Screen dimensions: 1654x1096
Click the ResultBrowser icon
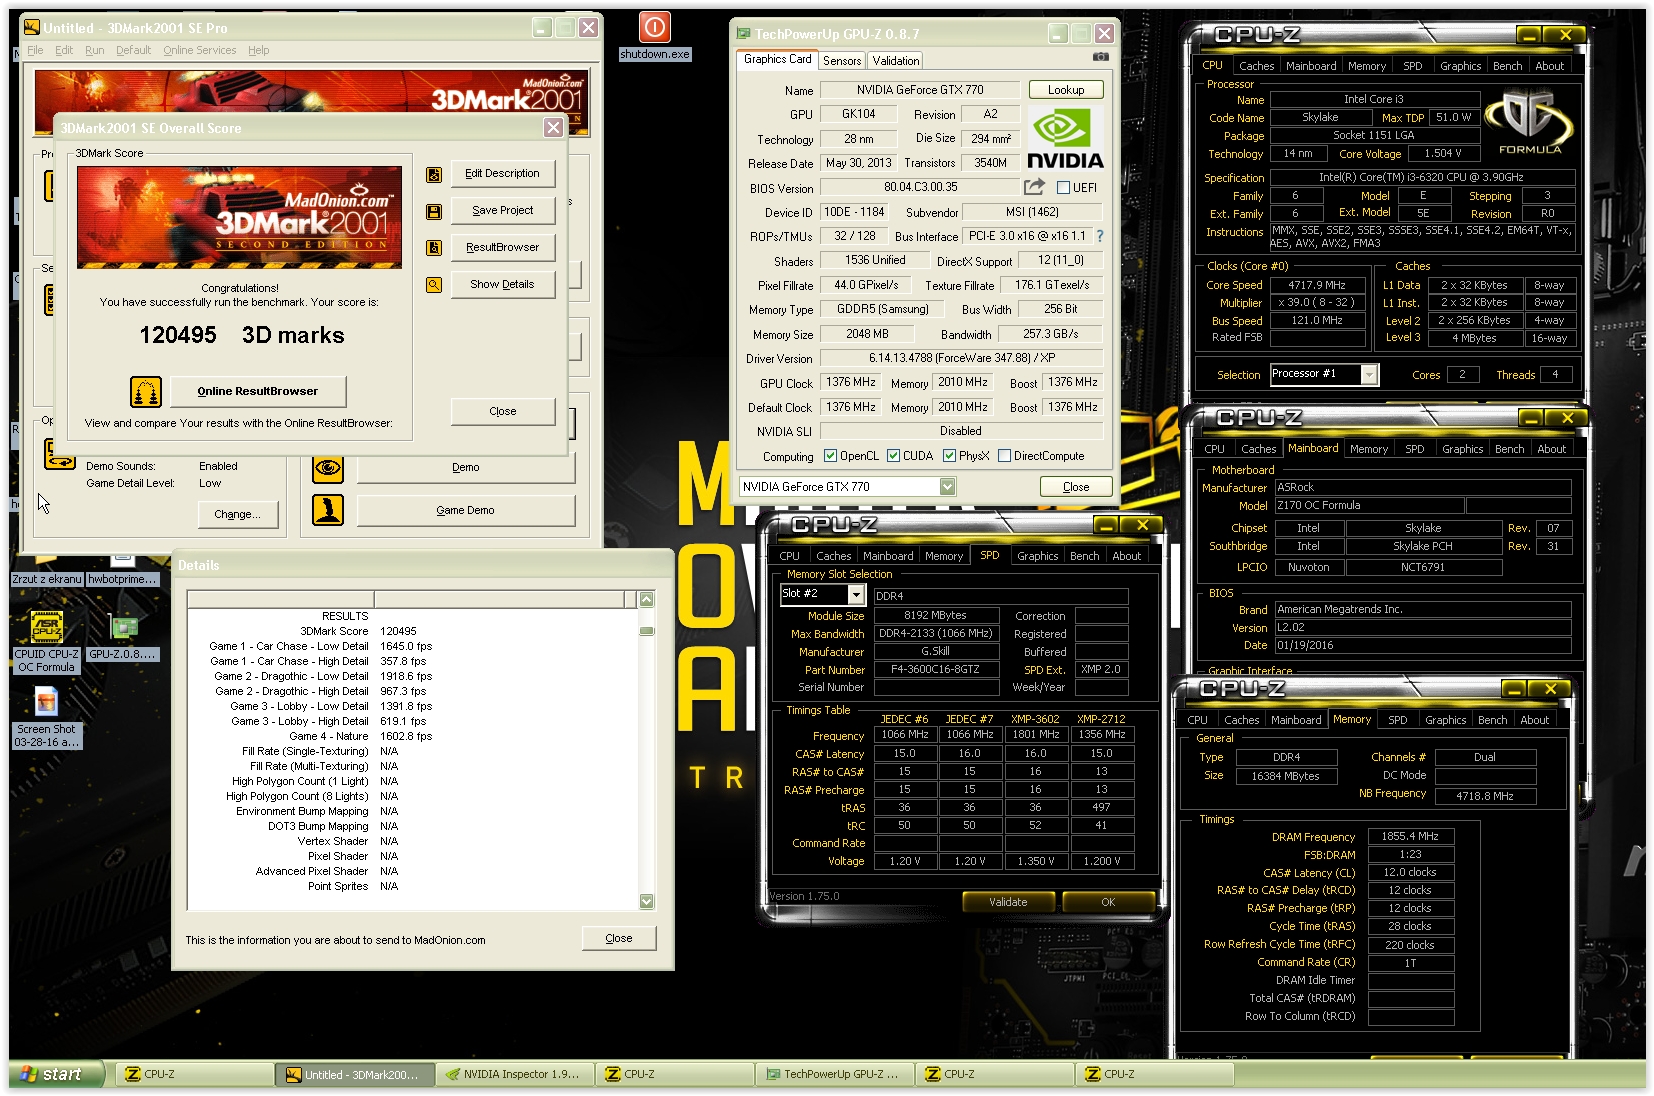434,248
